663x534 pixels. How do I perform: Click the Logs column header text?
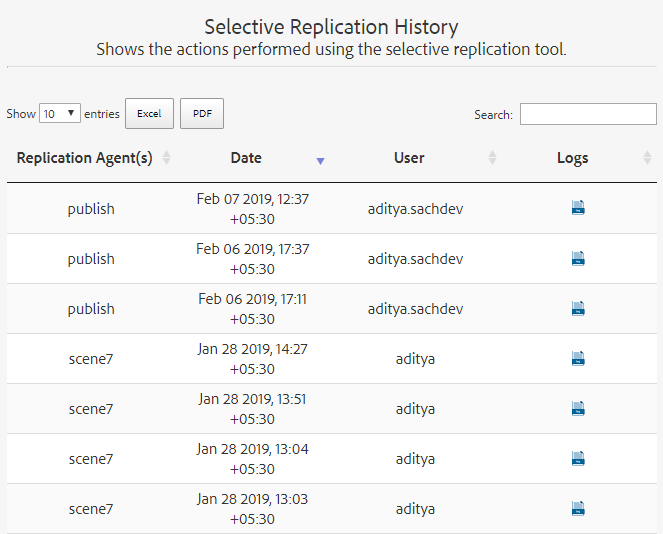pos(573,158)
